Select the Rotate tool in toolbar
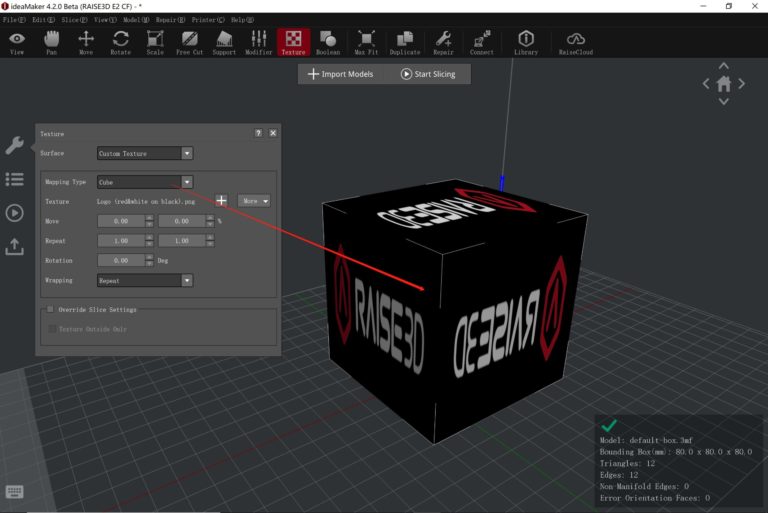Image resolution: width=768 pixels, height=513 pixels. point(120,41)
